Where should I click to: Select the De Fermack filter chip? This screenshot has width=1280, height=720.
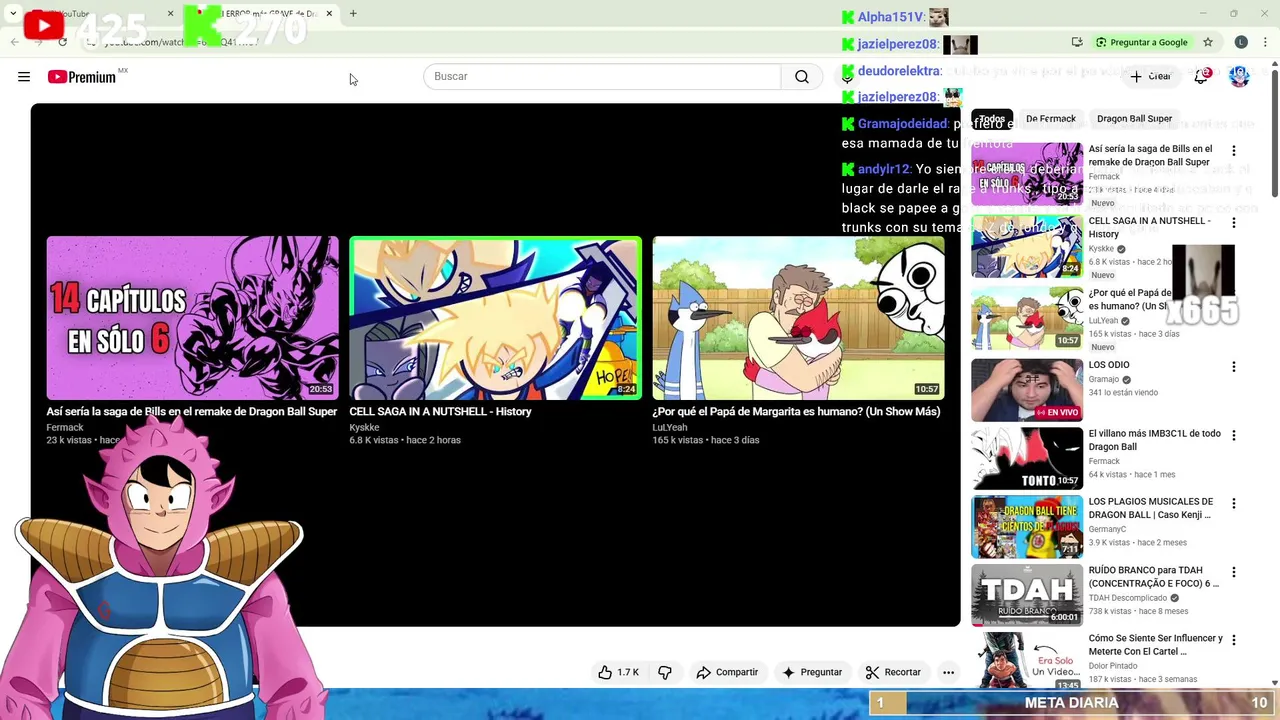point(1051,118)
